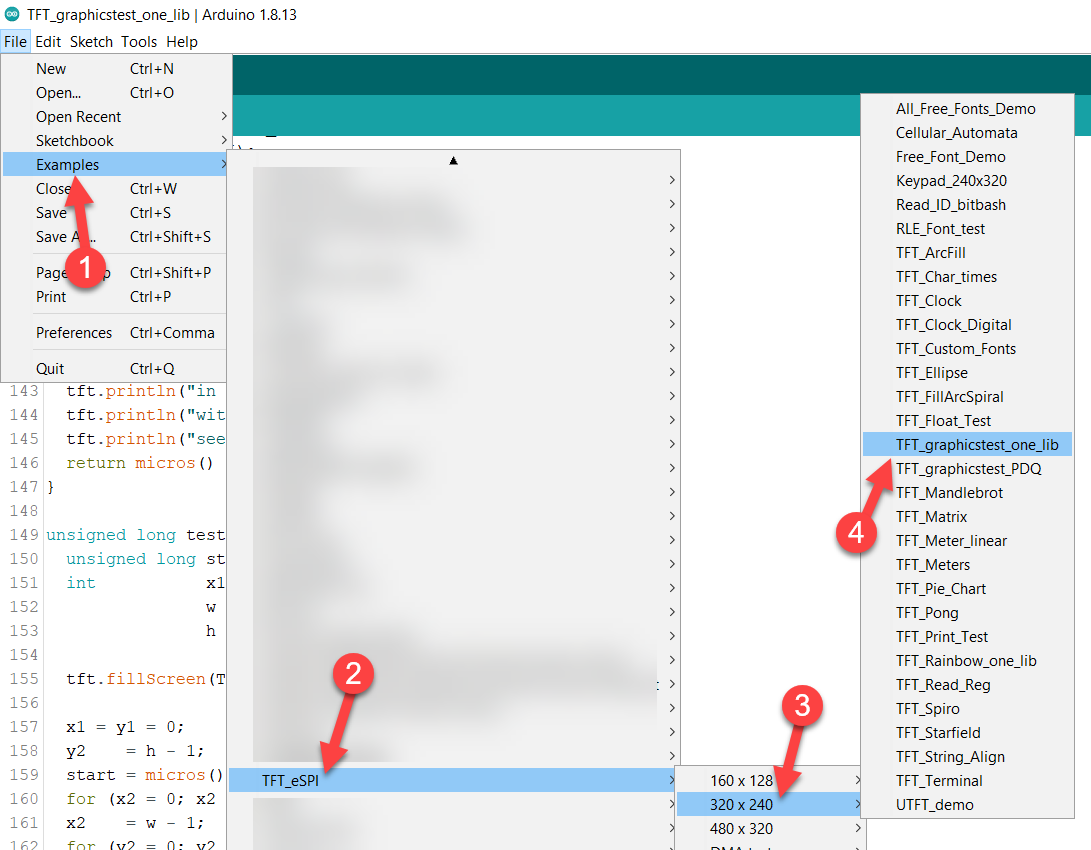Open the Sketch menu
Screen dimensions: 1091x850
click(x=91, y=42)
